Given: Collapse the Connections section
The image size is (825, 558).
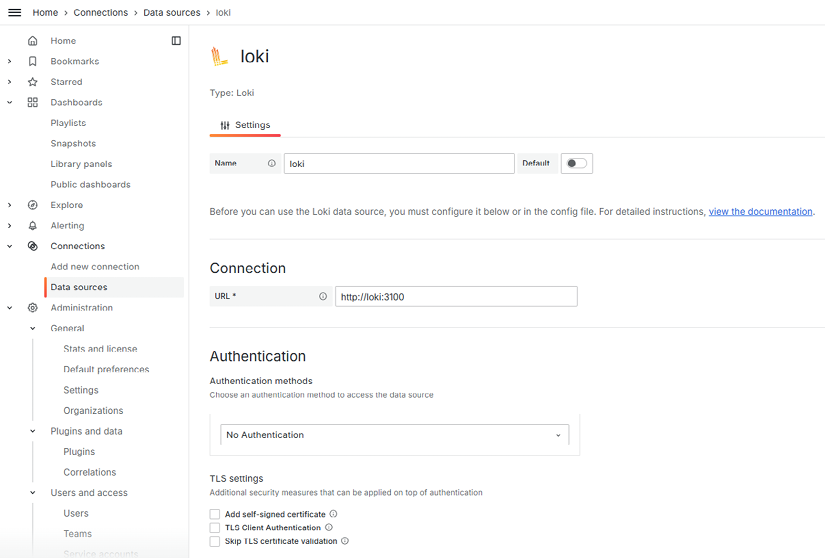Looking at the screenshot, I should click(9, 246).
